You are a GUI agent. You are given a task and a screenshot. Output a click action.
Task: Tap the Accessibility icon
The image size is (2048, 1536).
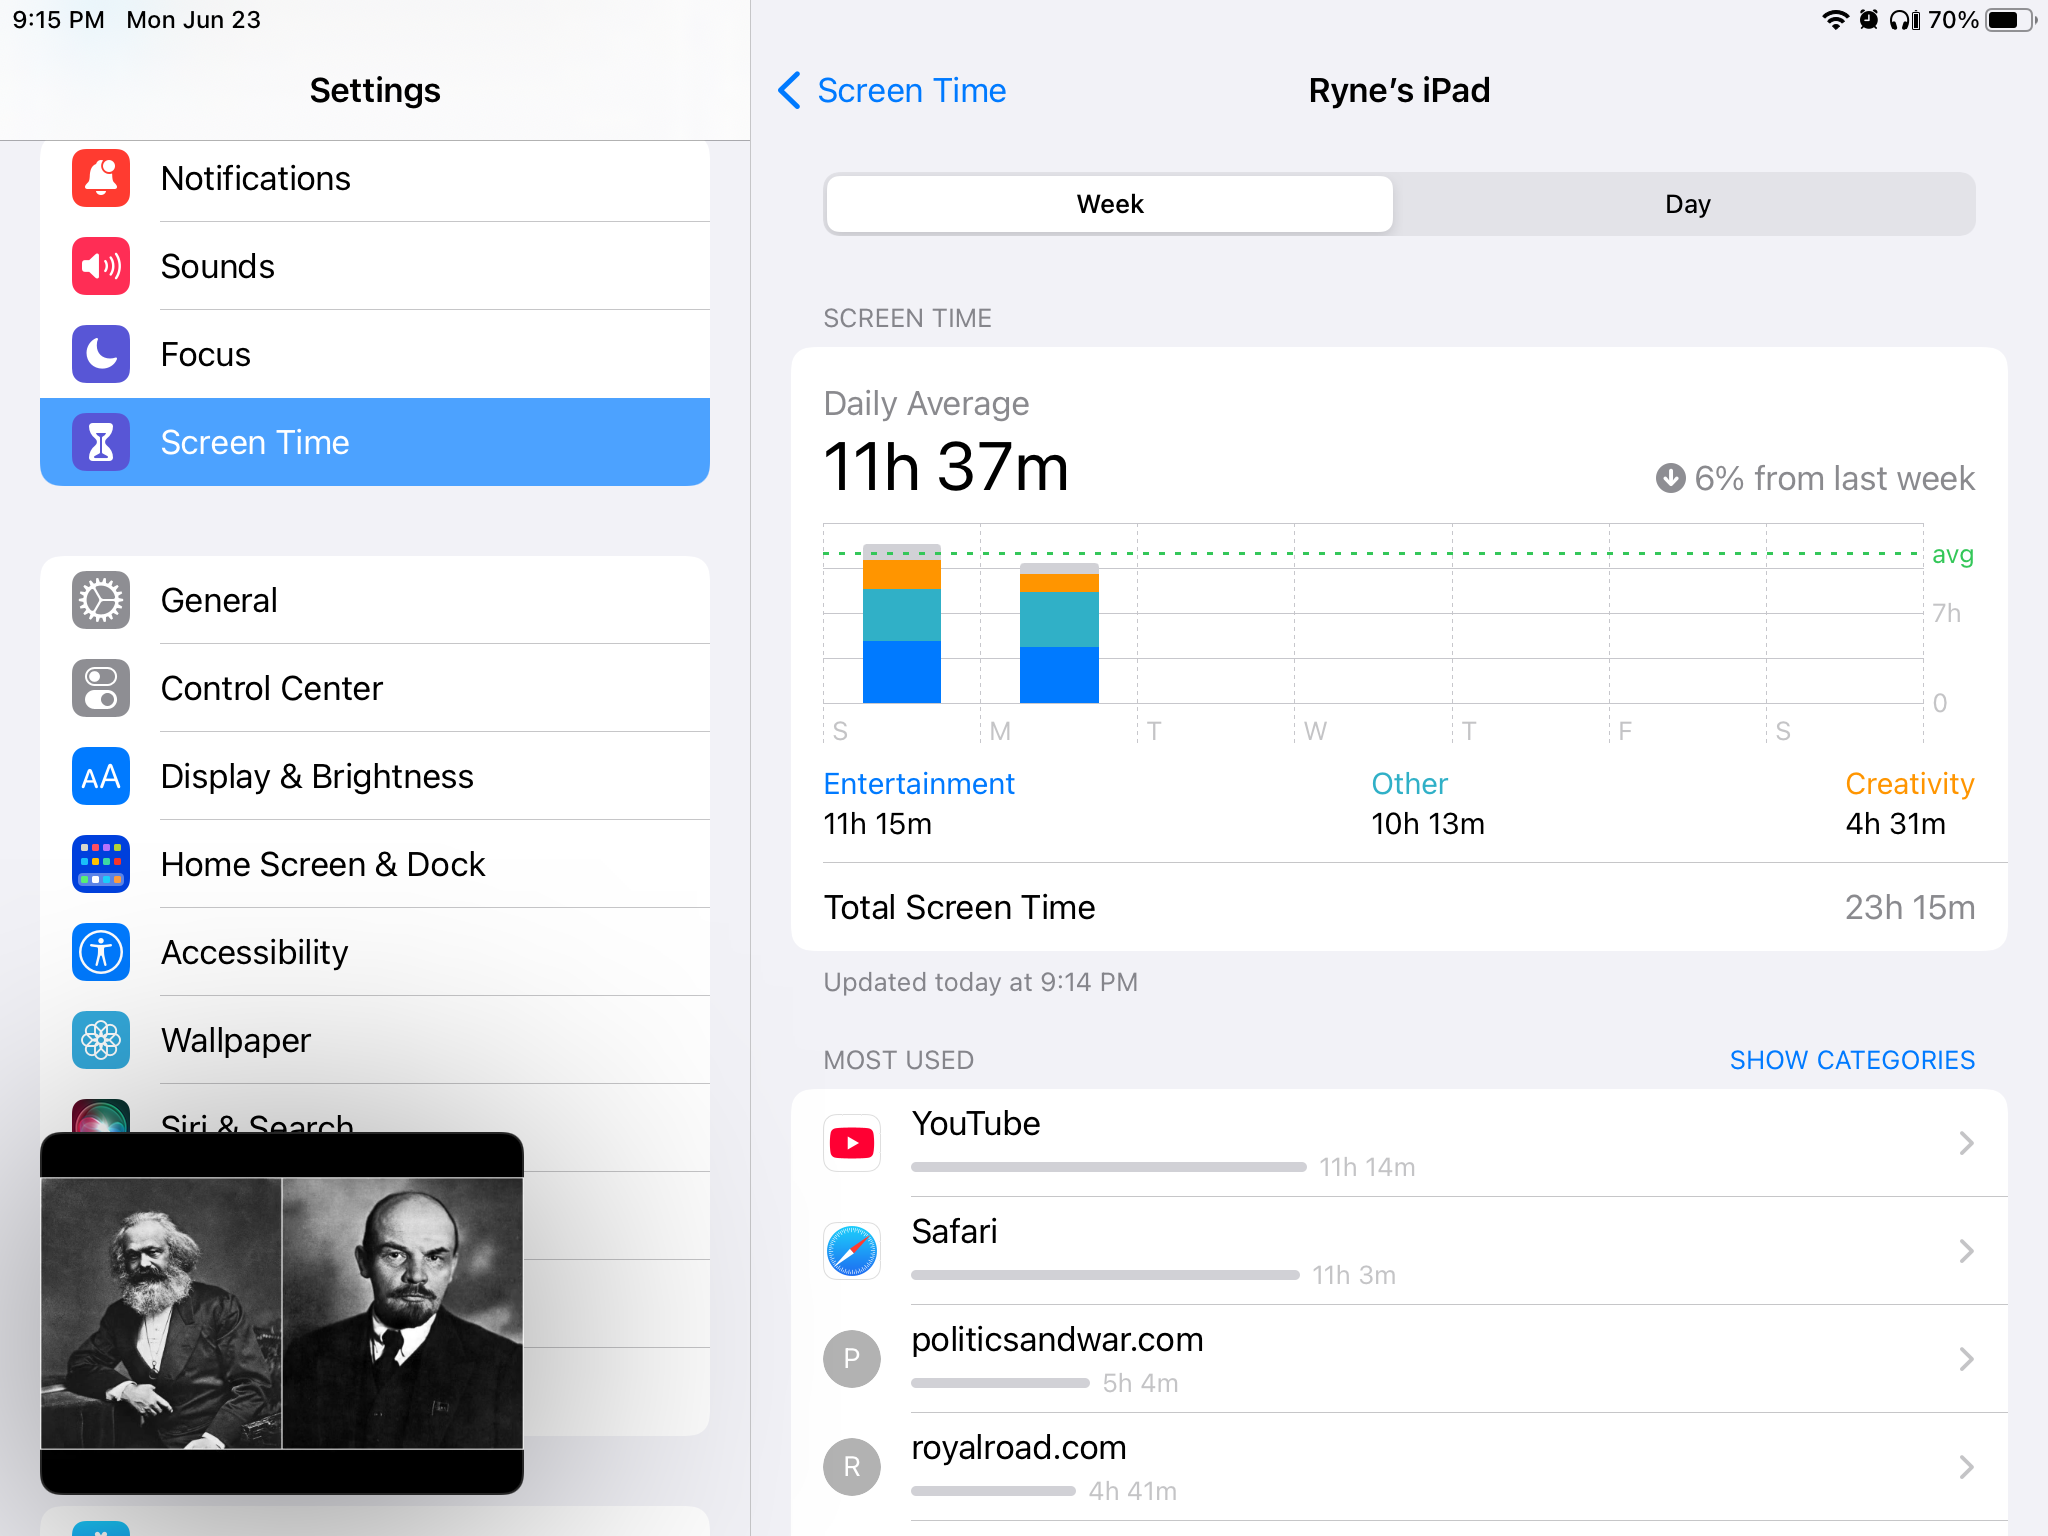click(x=101, y=952)
